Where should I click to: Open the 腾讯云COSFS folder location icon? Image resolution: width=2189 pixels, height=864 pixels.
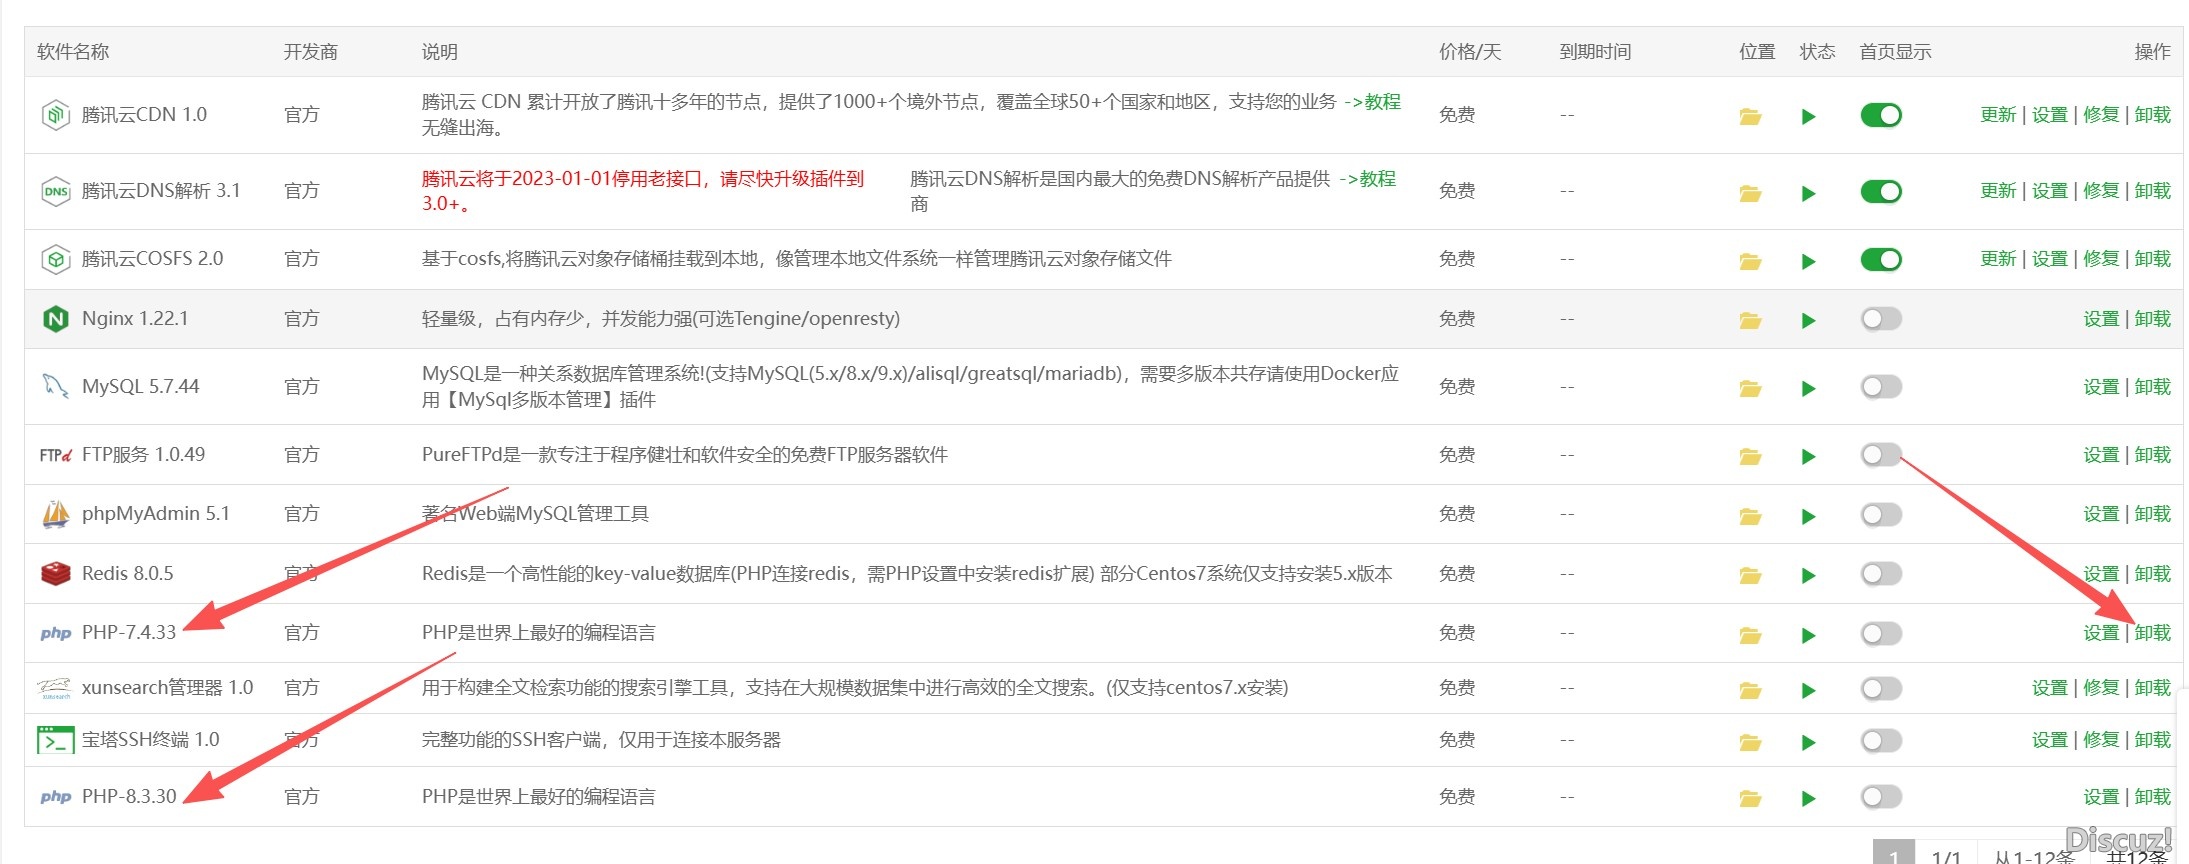click(x=1750, y=261)
